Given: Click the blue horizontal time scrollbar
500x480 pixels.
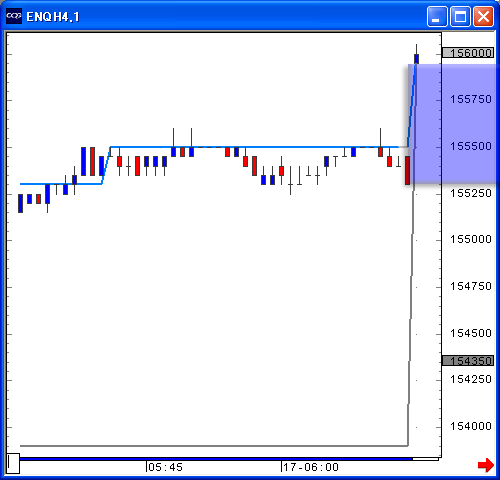Looking at the screenshot, I should point(216,459).
